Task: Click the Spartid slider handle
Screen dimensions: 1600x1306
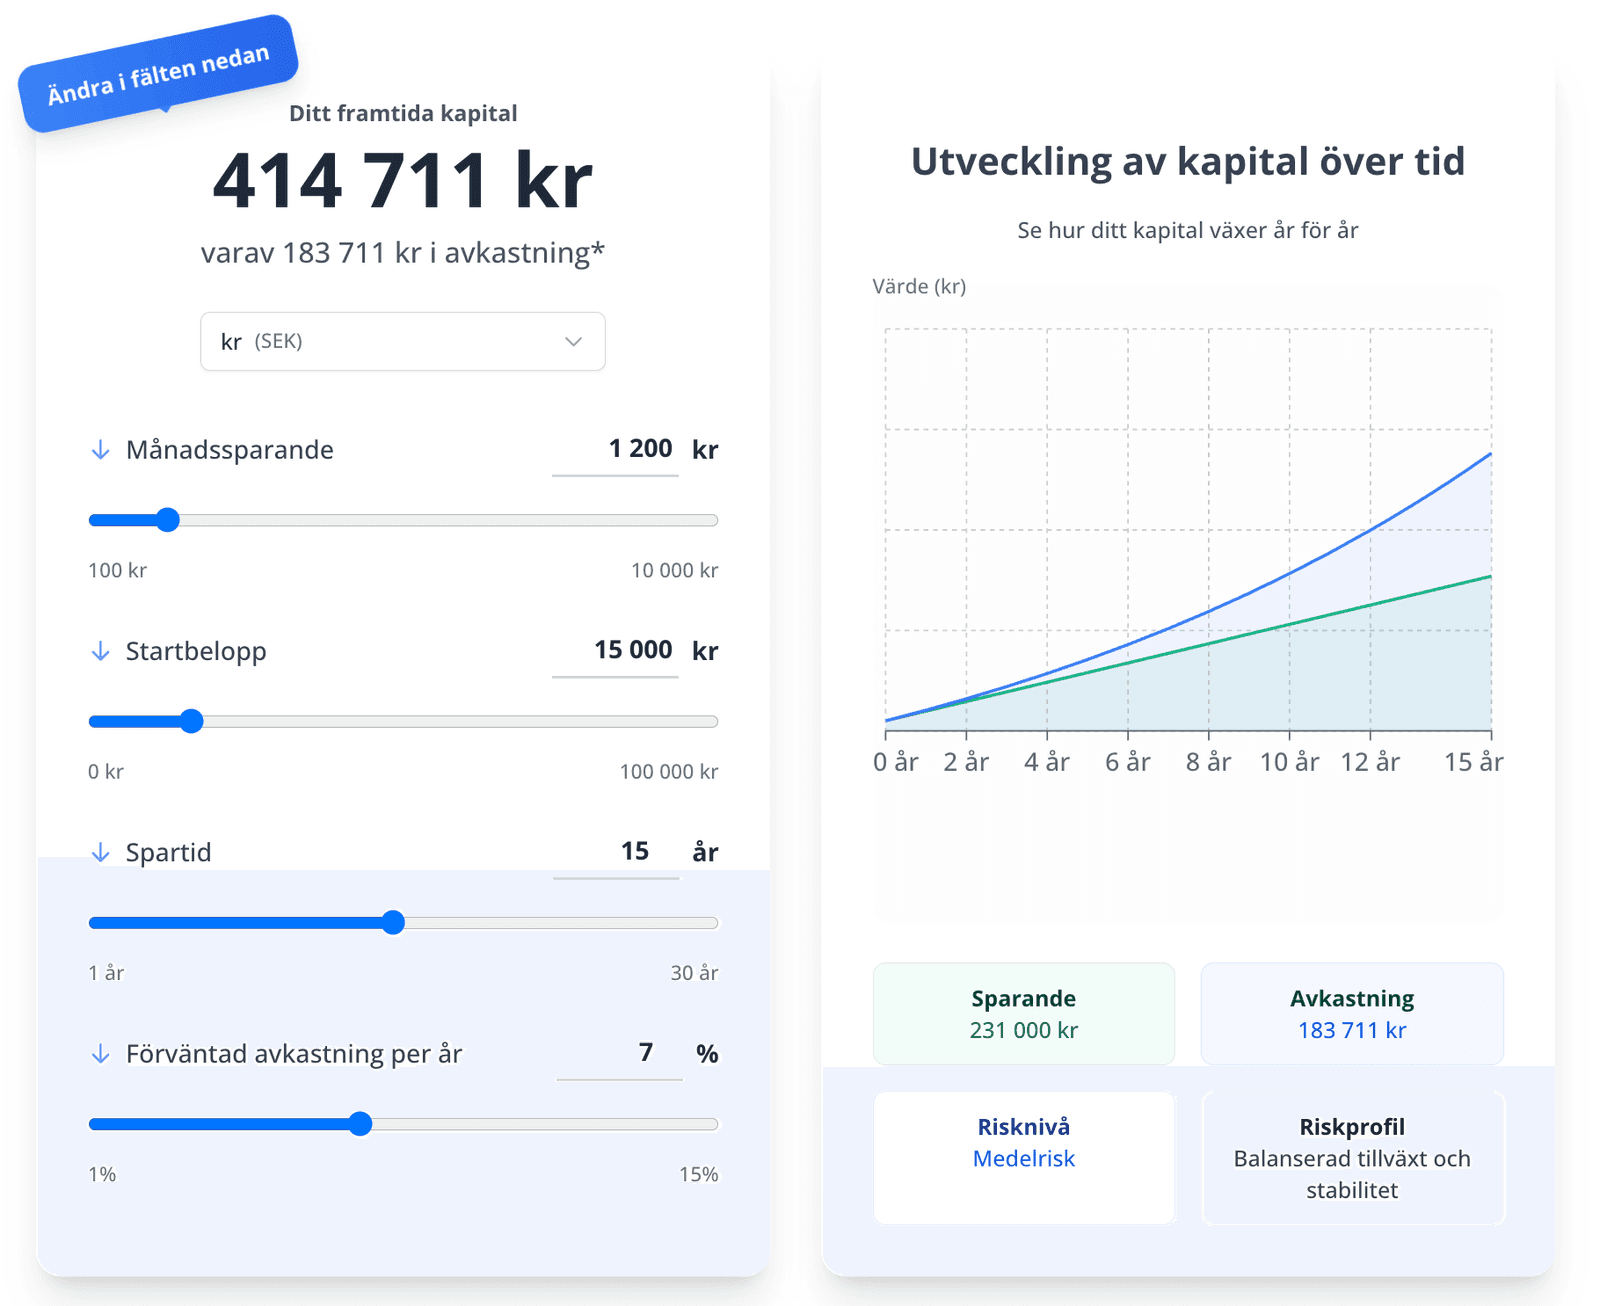Action: pyautogui.click(x=393, y=923)
